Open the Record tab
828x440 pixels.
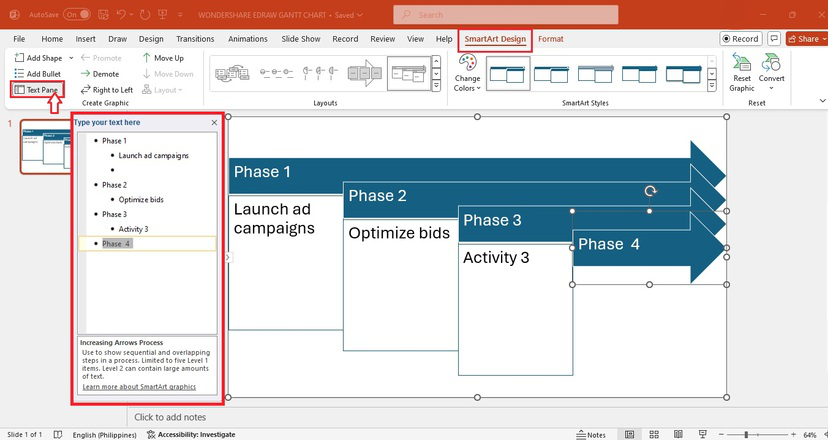(345, 39)
